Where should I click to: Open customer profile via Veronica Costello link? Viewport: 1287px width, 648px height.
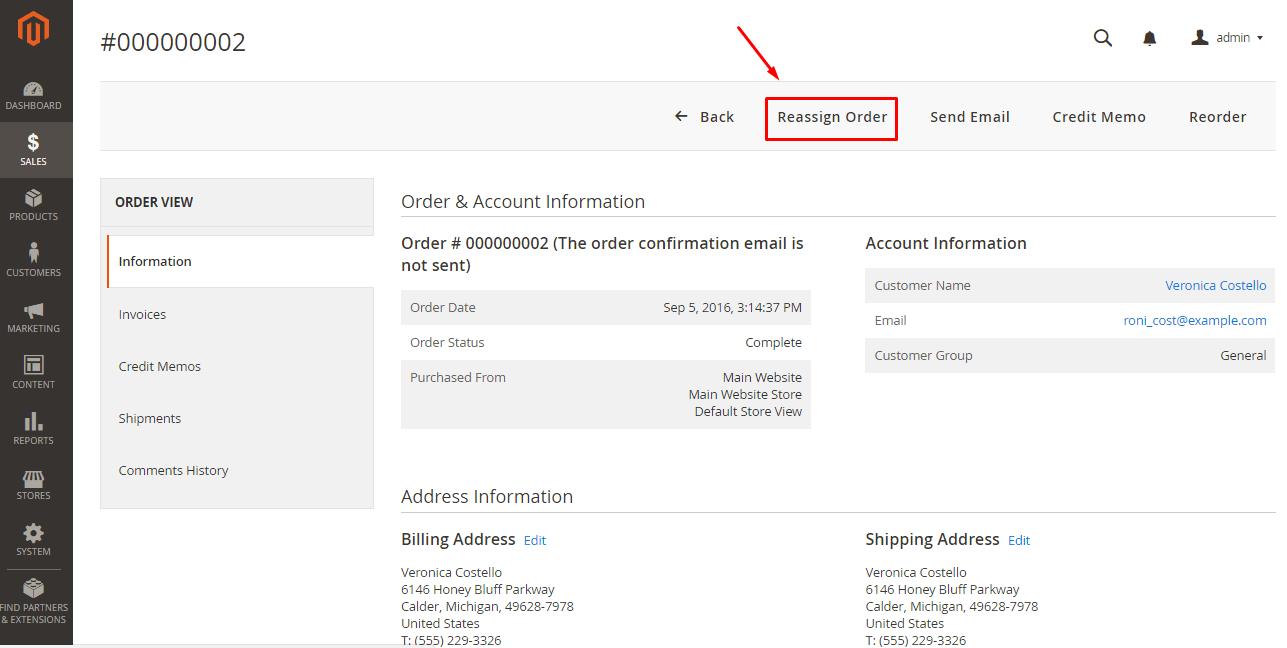pyautogui.click(x=1215, y=285)
